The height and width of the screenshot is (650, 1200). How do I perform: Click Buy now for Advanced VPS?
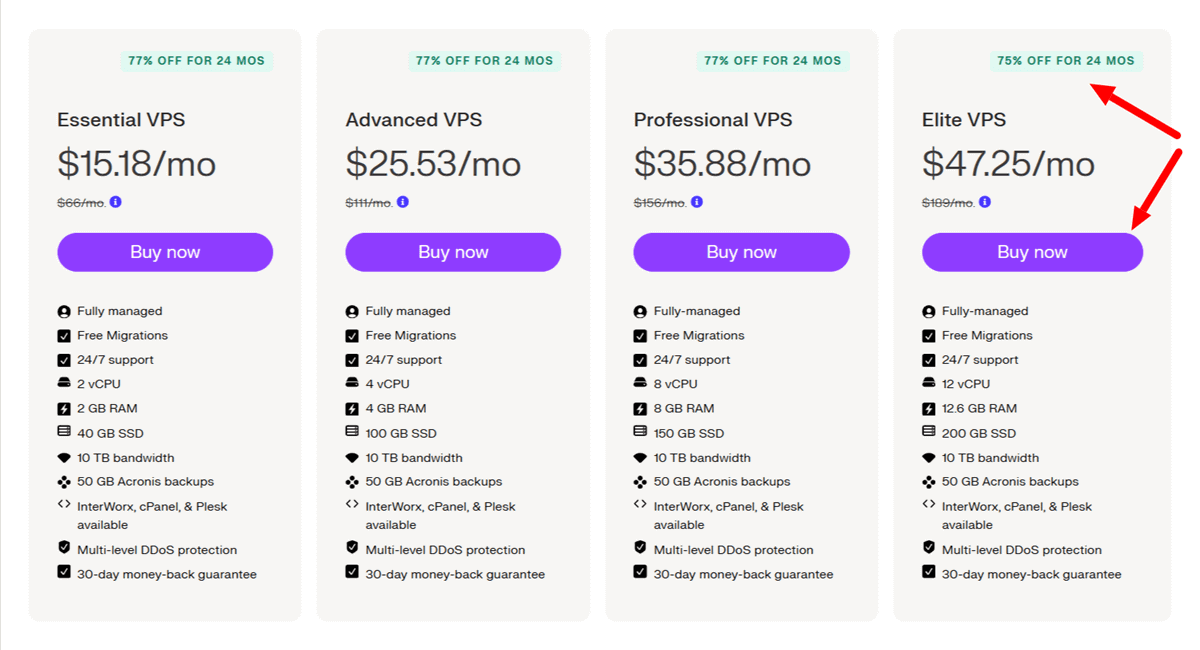(452, 252)
